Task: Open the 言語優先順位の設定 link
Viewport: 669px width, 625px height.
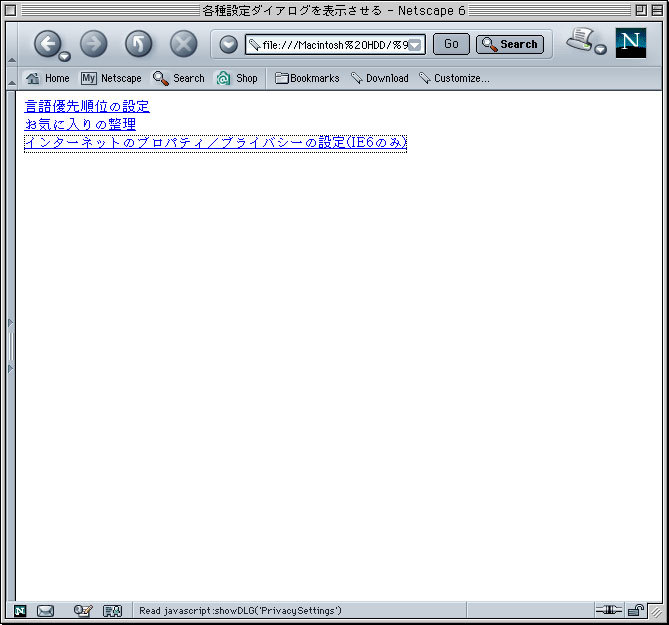Action: pos(87,106)
